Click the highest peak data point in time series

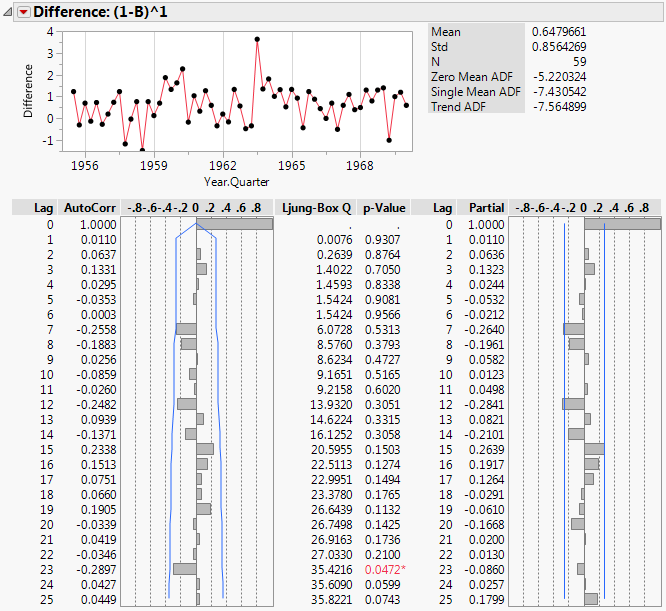[x=257, y=40]
